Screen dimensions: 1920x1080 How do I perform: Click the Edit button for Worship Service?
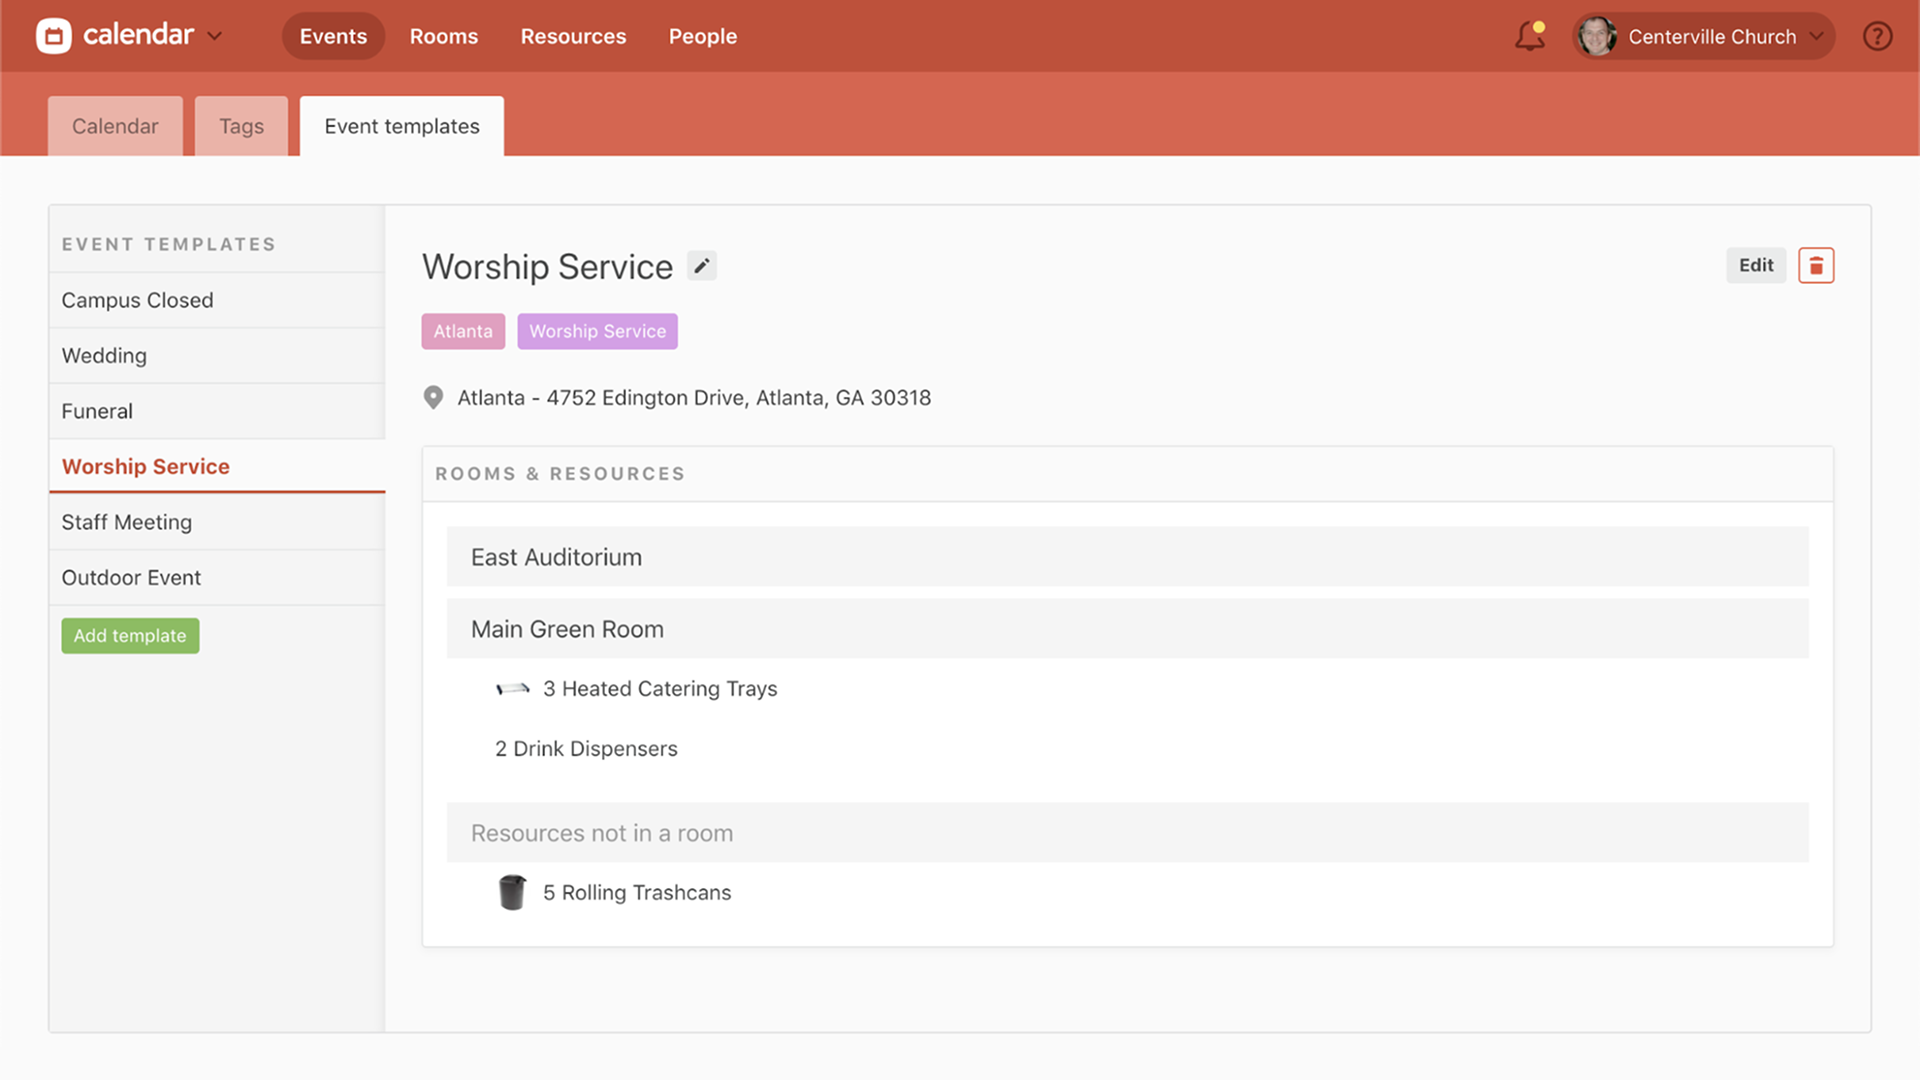coord(1755,265)
